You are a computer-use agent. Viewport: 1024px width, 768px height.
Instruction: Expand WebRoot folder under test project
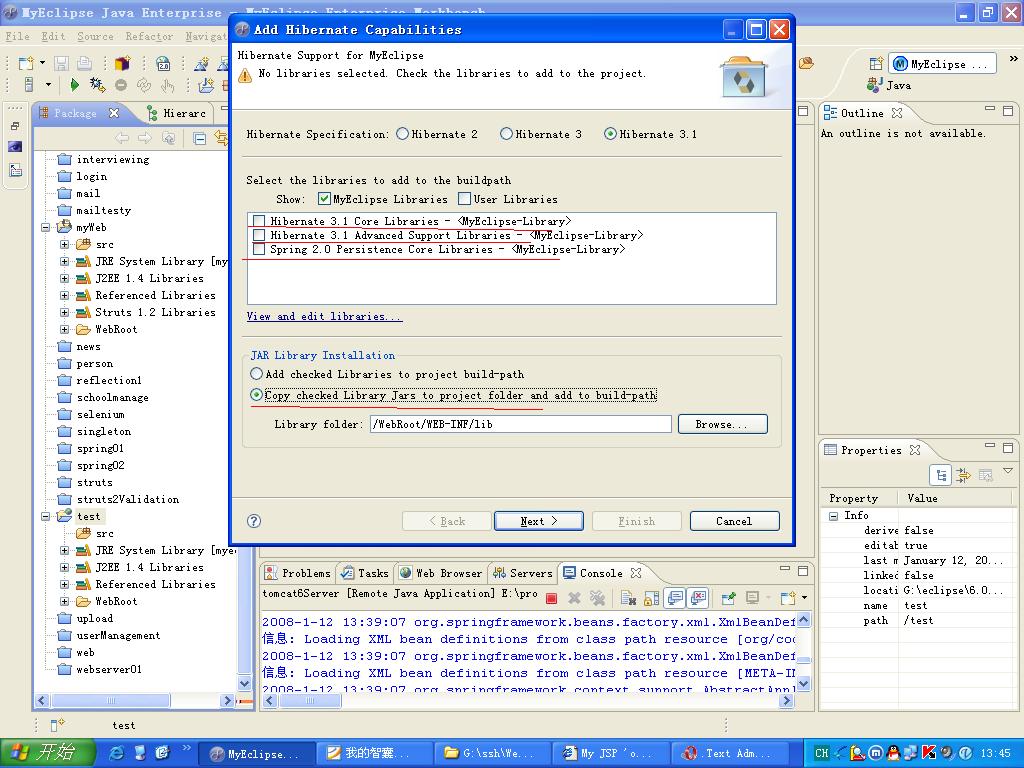tap(64, 601)
